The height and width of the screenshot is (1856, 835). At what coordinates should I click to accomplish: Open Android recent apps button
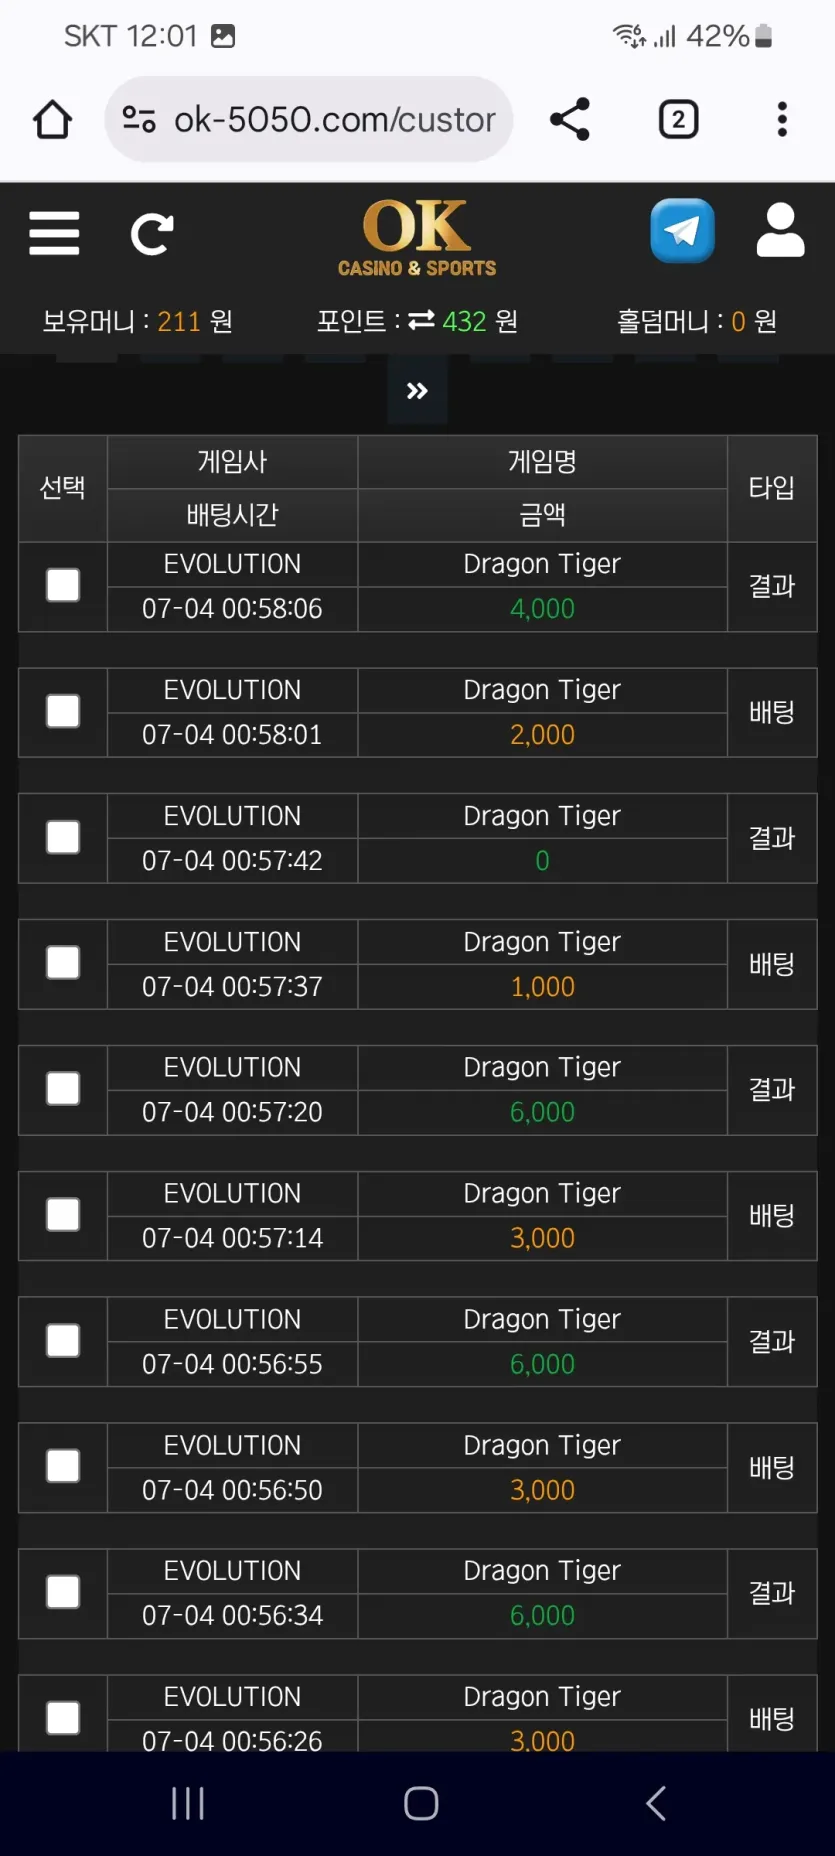(x=187, y=1803)
